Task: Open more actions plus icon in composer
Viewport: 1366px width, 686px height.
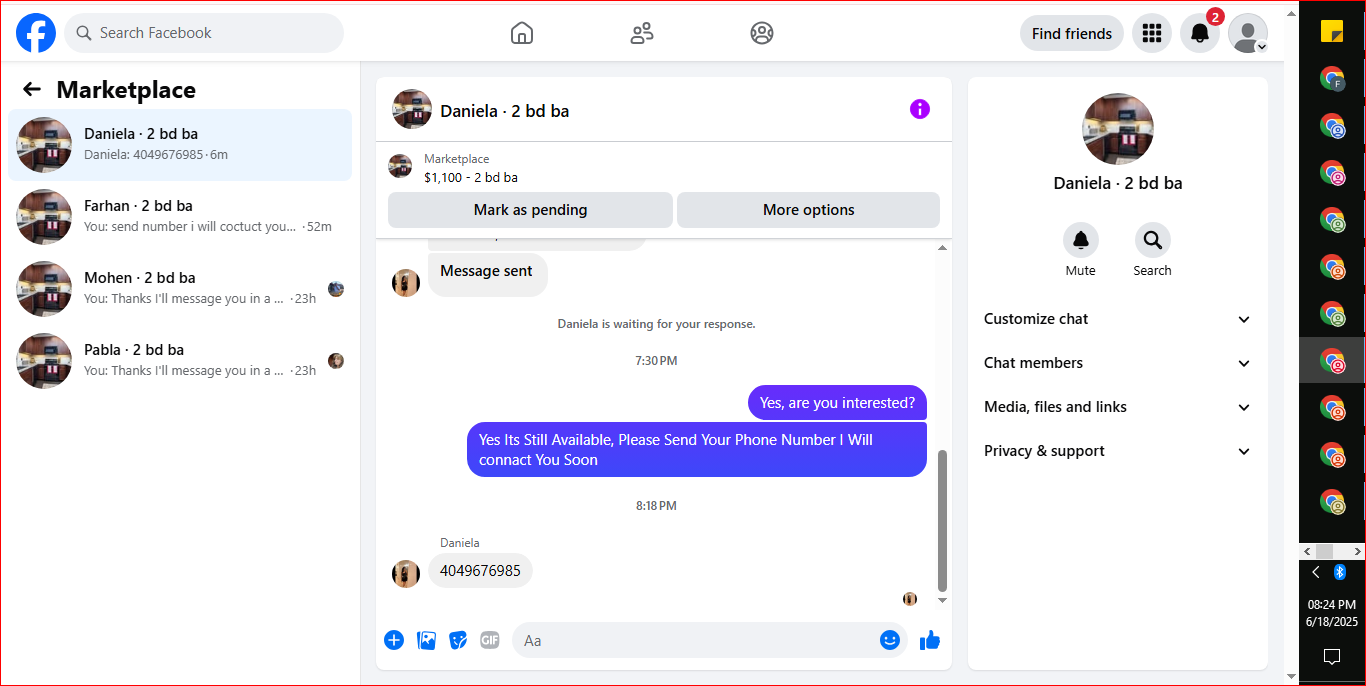Action: [x=394, y=640]
